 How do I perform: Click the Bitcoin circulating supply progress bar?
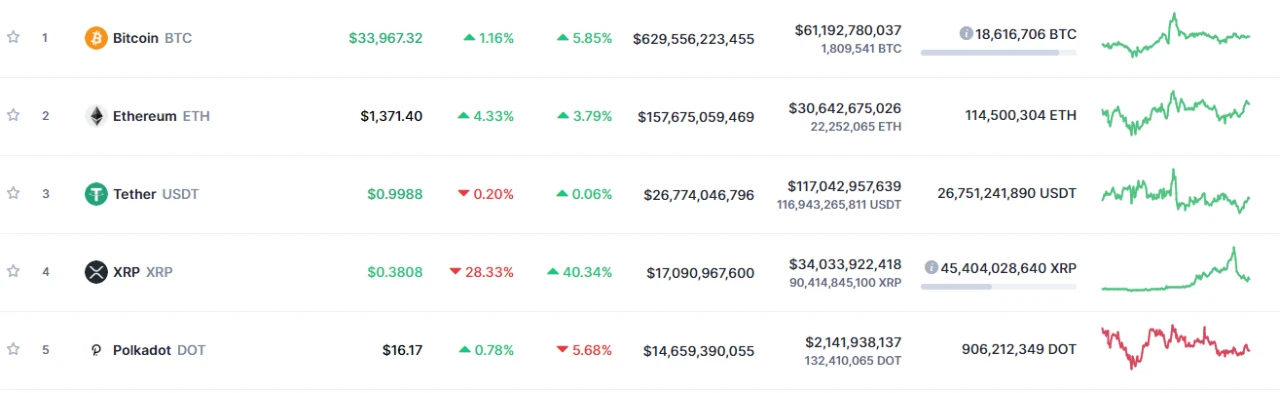coord(998,52)
